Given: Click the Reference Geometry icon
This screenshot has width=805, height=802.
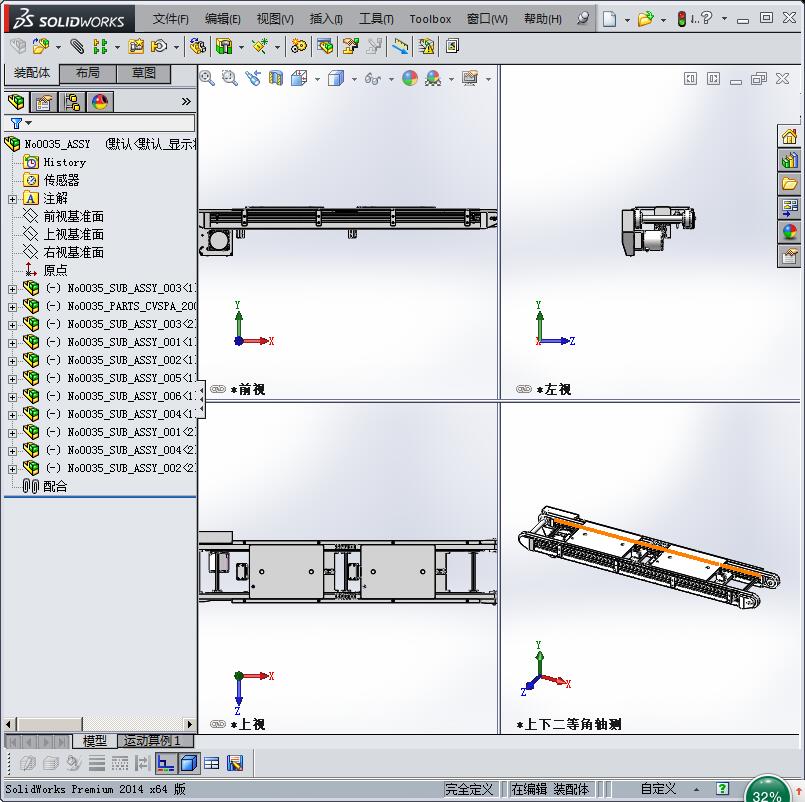Looking at the screenshot, I should pyautogui.click(x=260, y=47).
